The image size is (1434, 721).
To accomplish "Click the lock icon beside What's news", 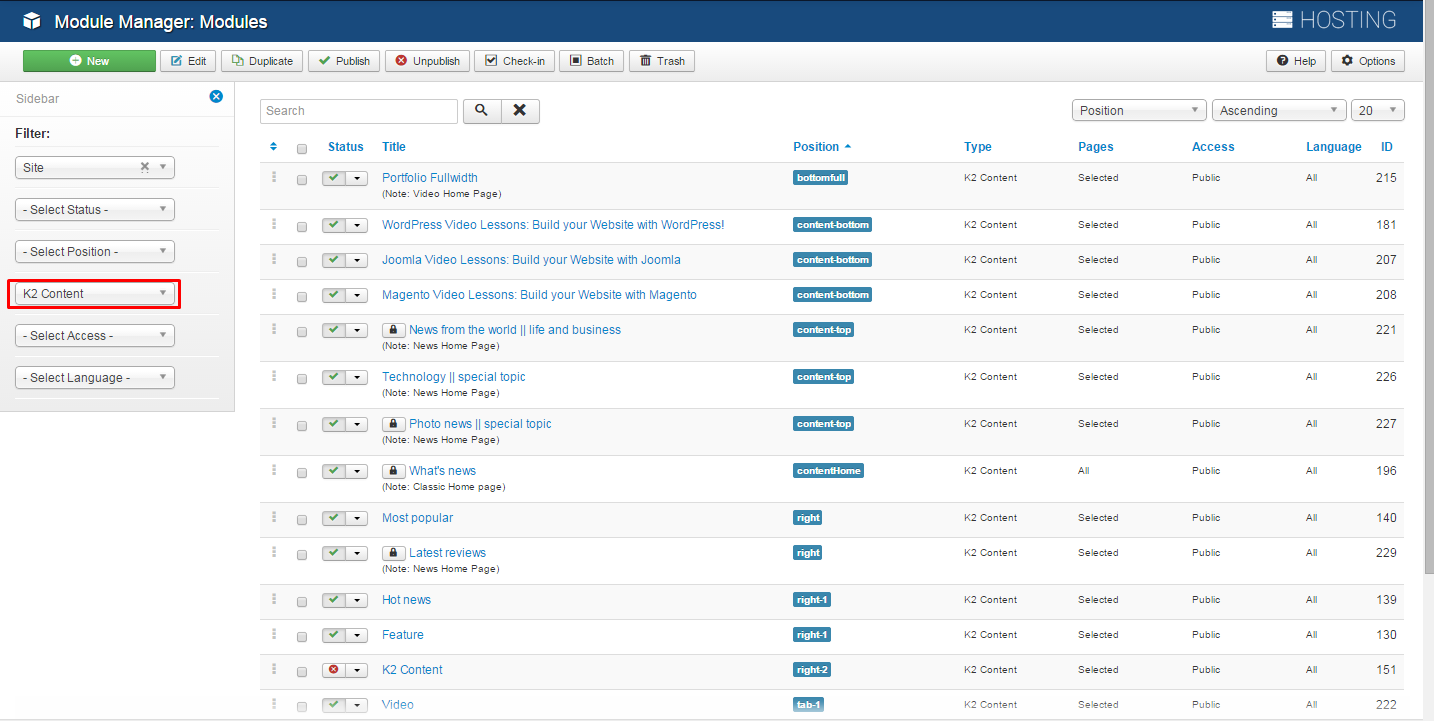I will coord(393,471).
